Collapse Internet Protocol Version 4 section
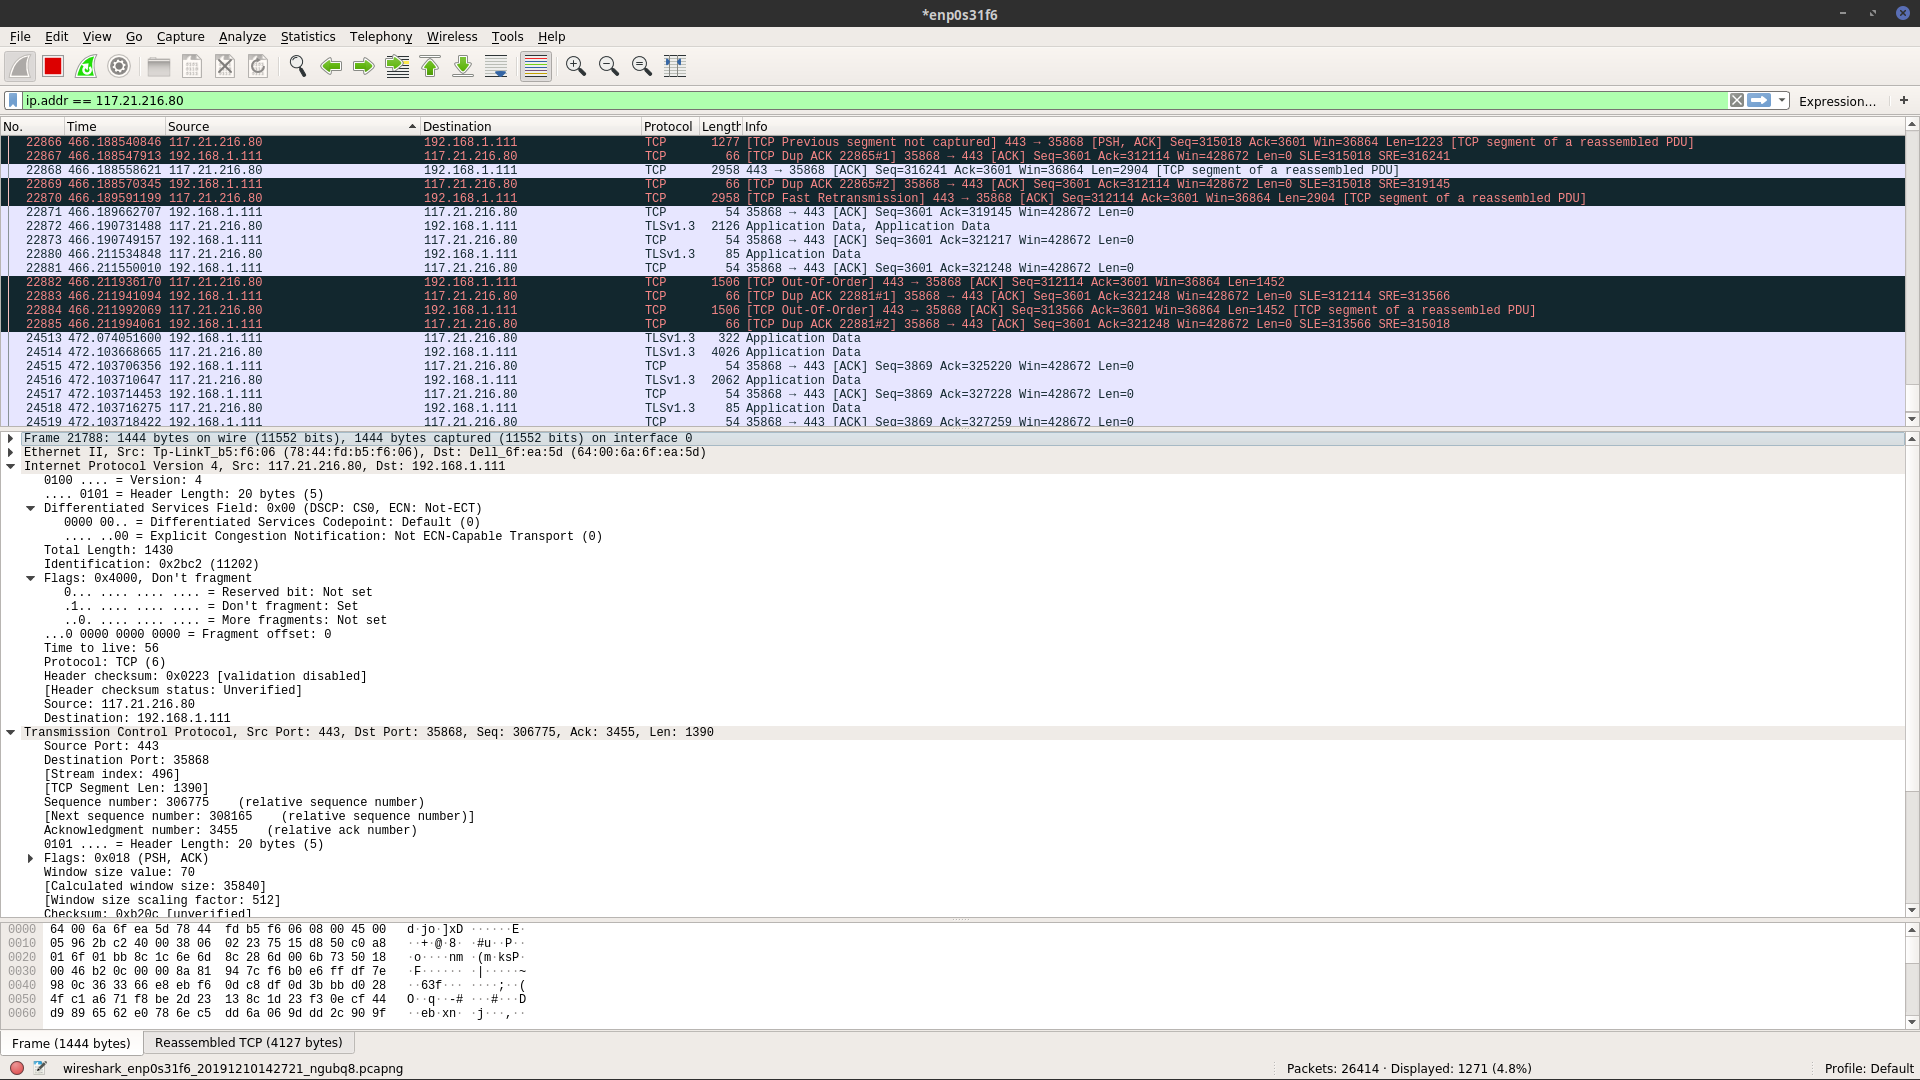1920x1080 pixels. click(x=11, y=466)
